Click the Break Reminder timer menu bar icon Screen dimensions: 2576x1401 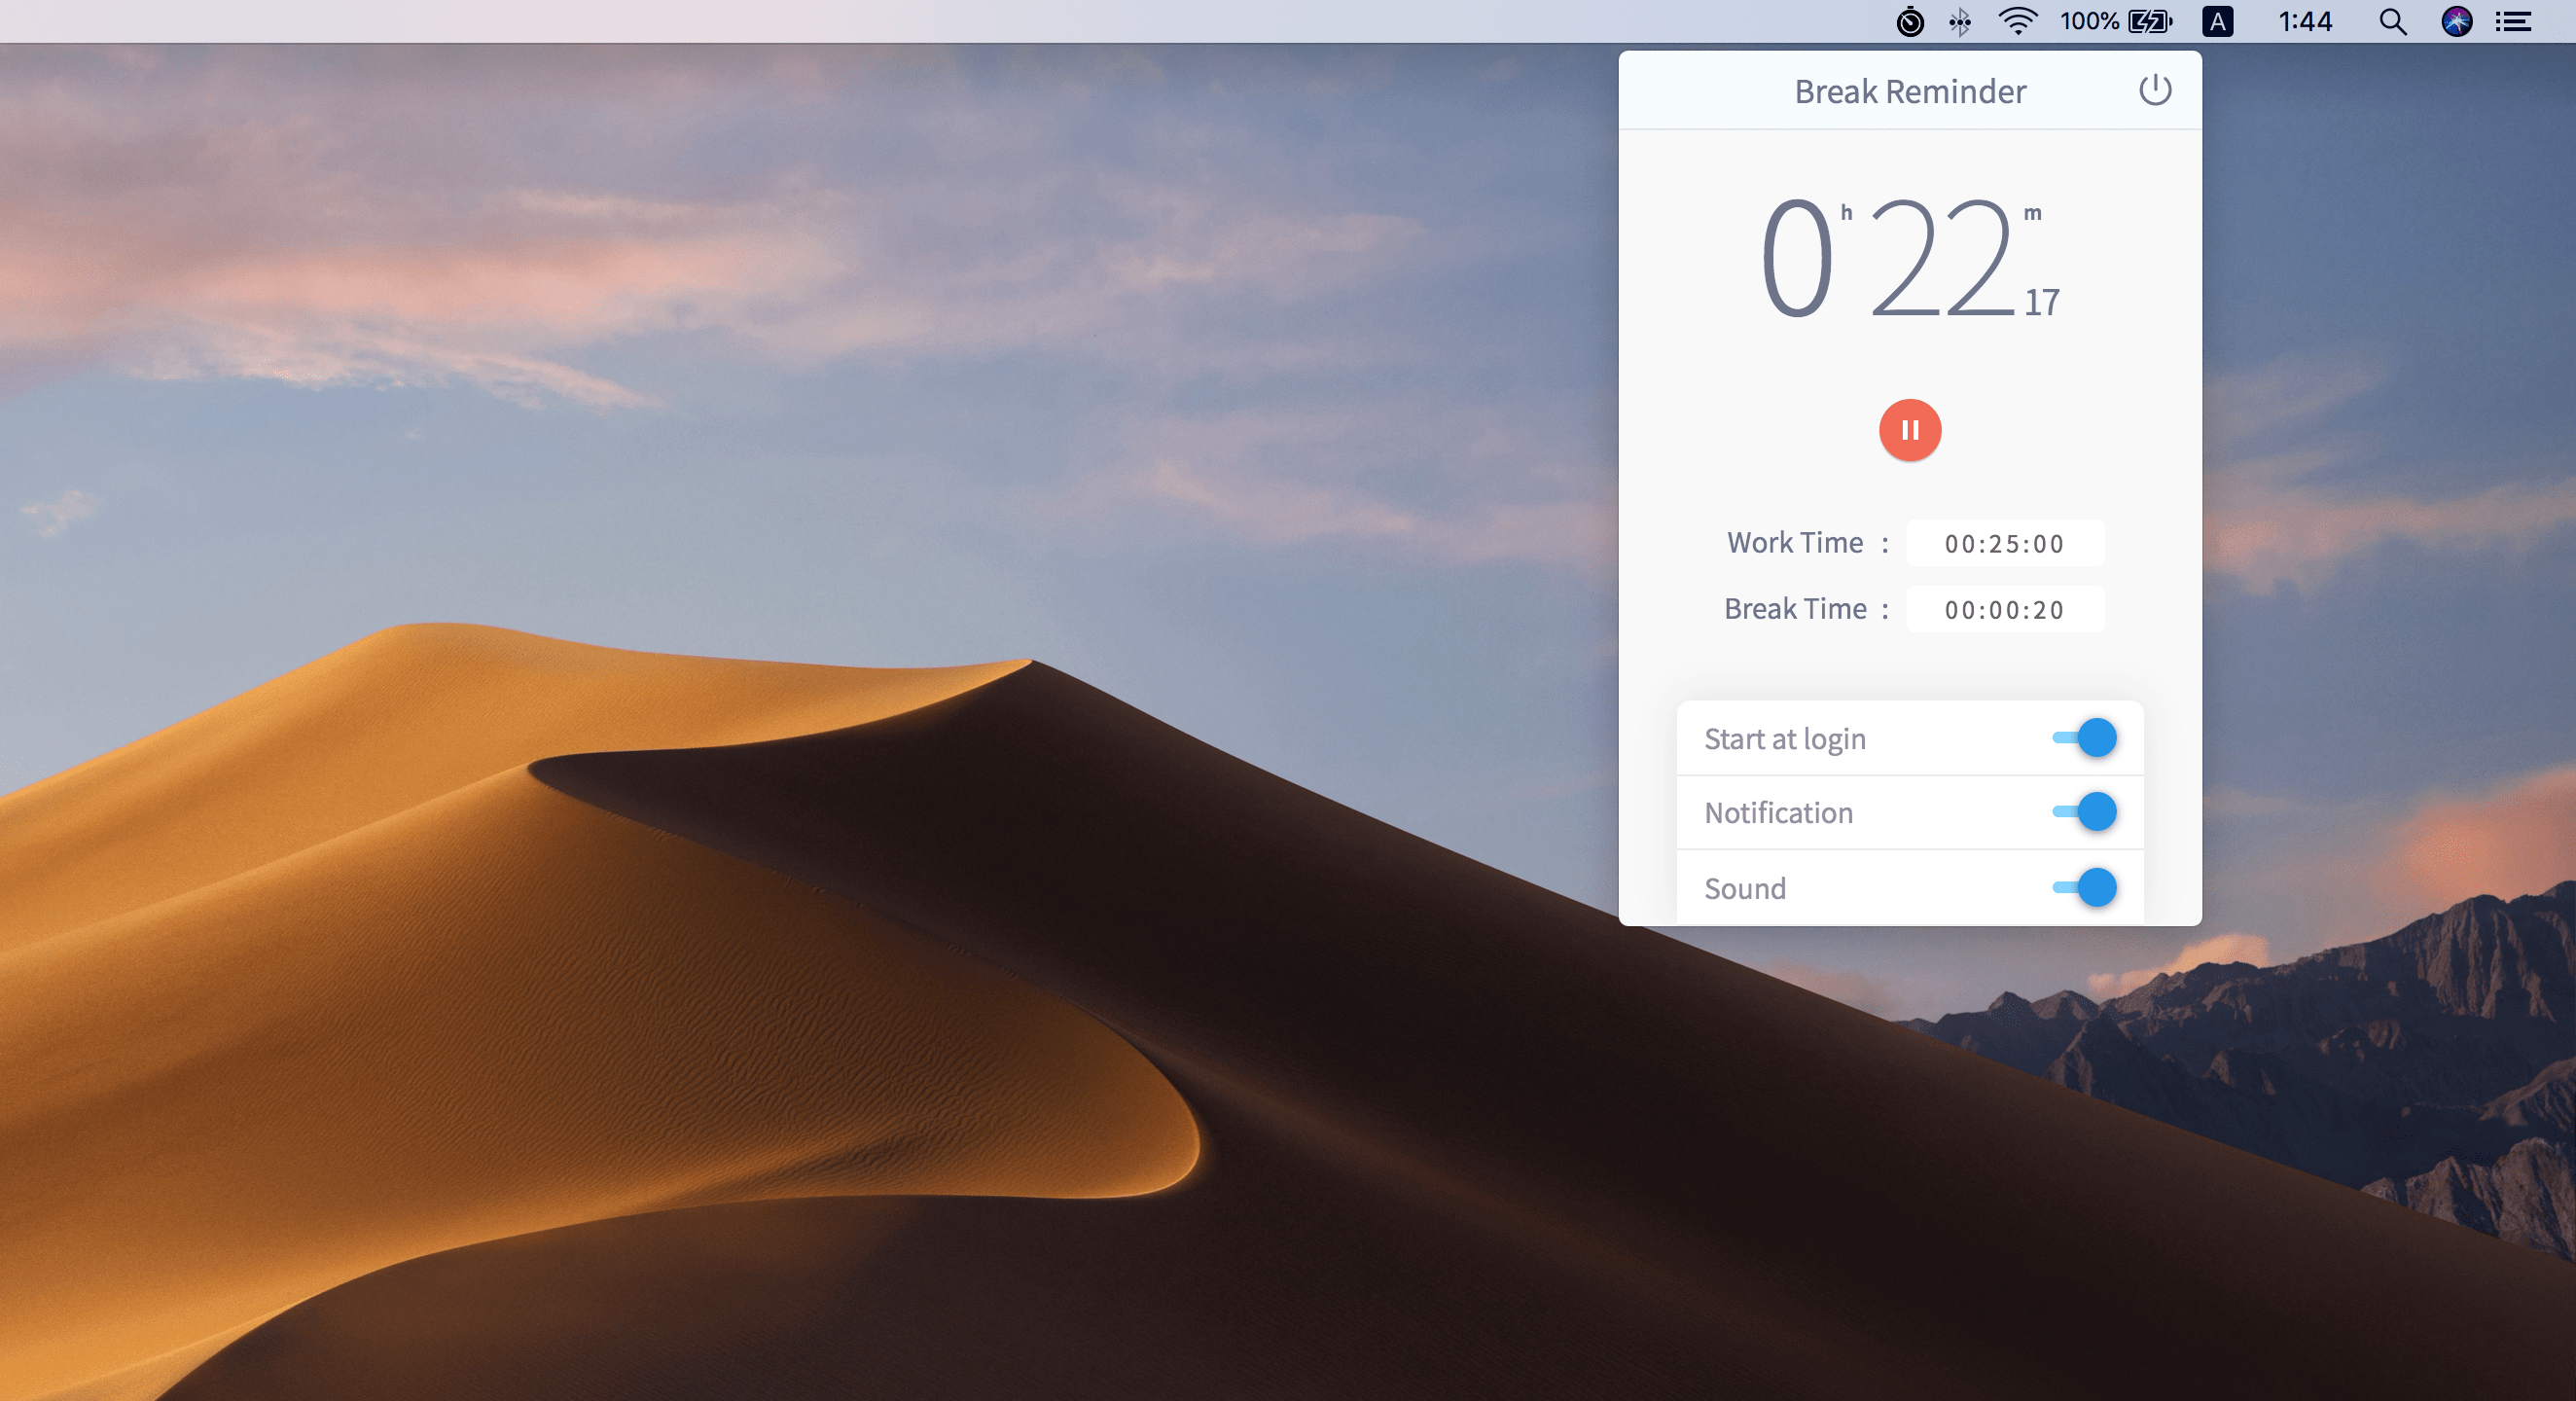click(x=1909, y=21)
